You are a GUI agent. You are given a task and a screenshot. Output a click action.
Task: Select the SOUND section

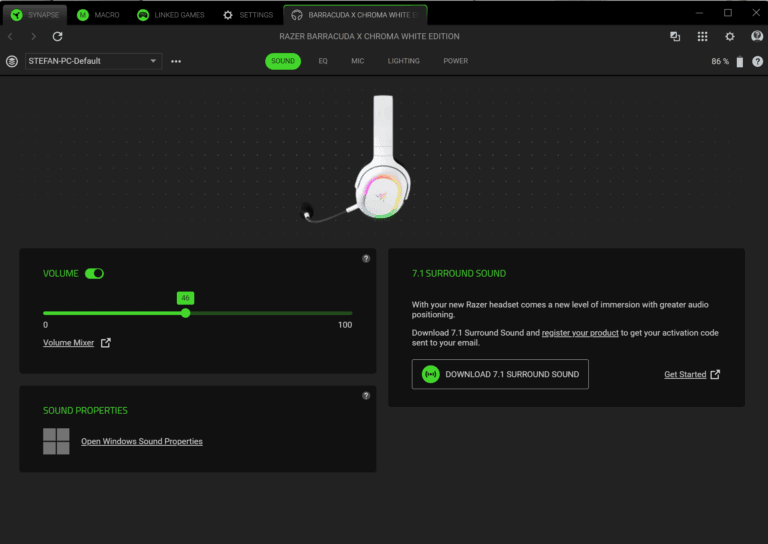point(283,61)
